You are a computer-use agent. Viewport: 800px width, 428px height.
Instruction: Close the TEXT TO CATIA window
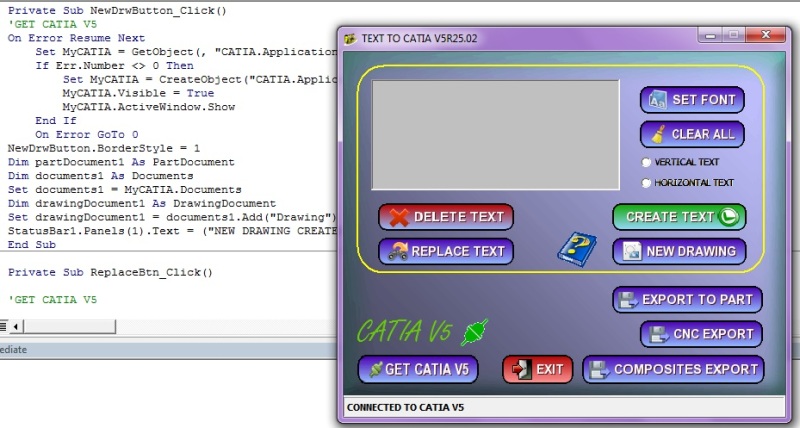click(x=765, y=35)
